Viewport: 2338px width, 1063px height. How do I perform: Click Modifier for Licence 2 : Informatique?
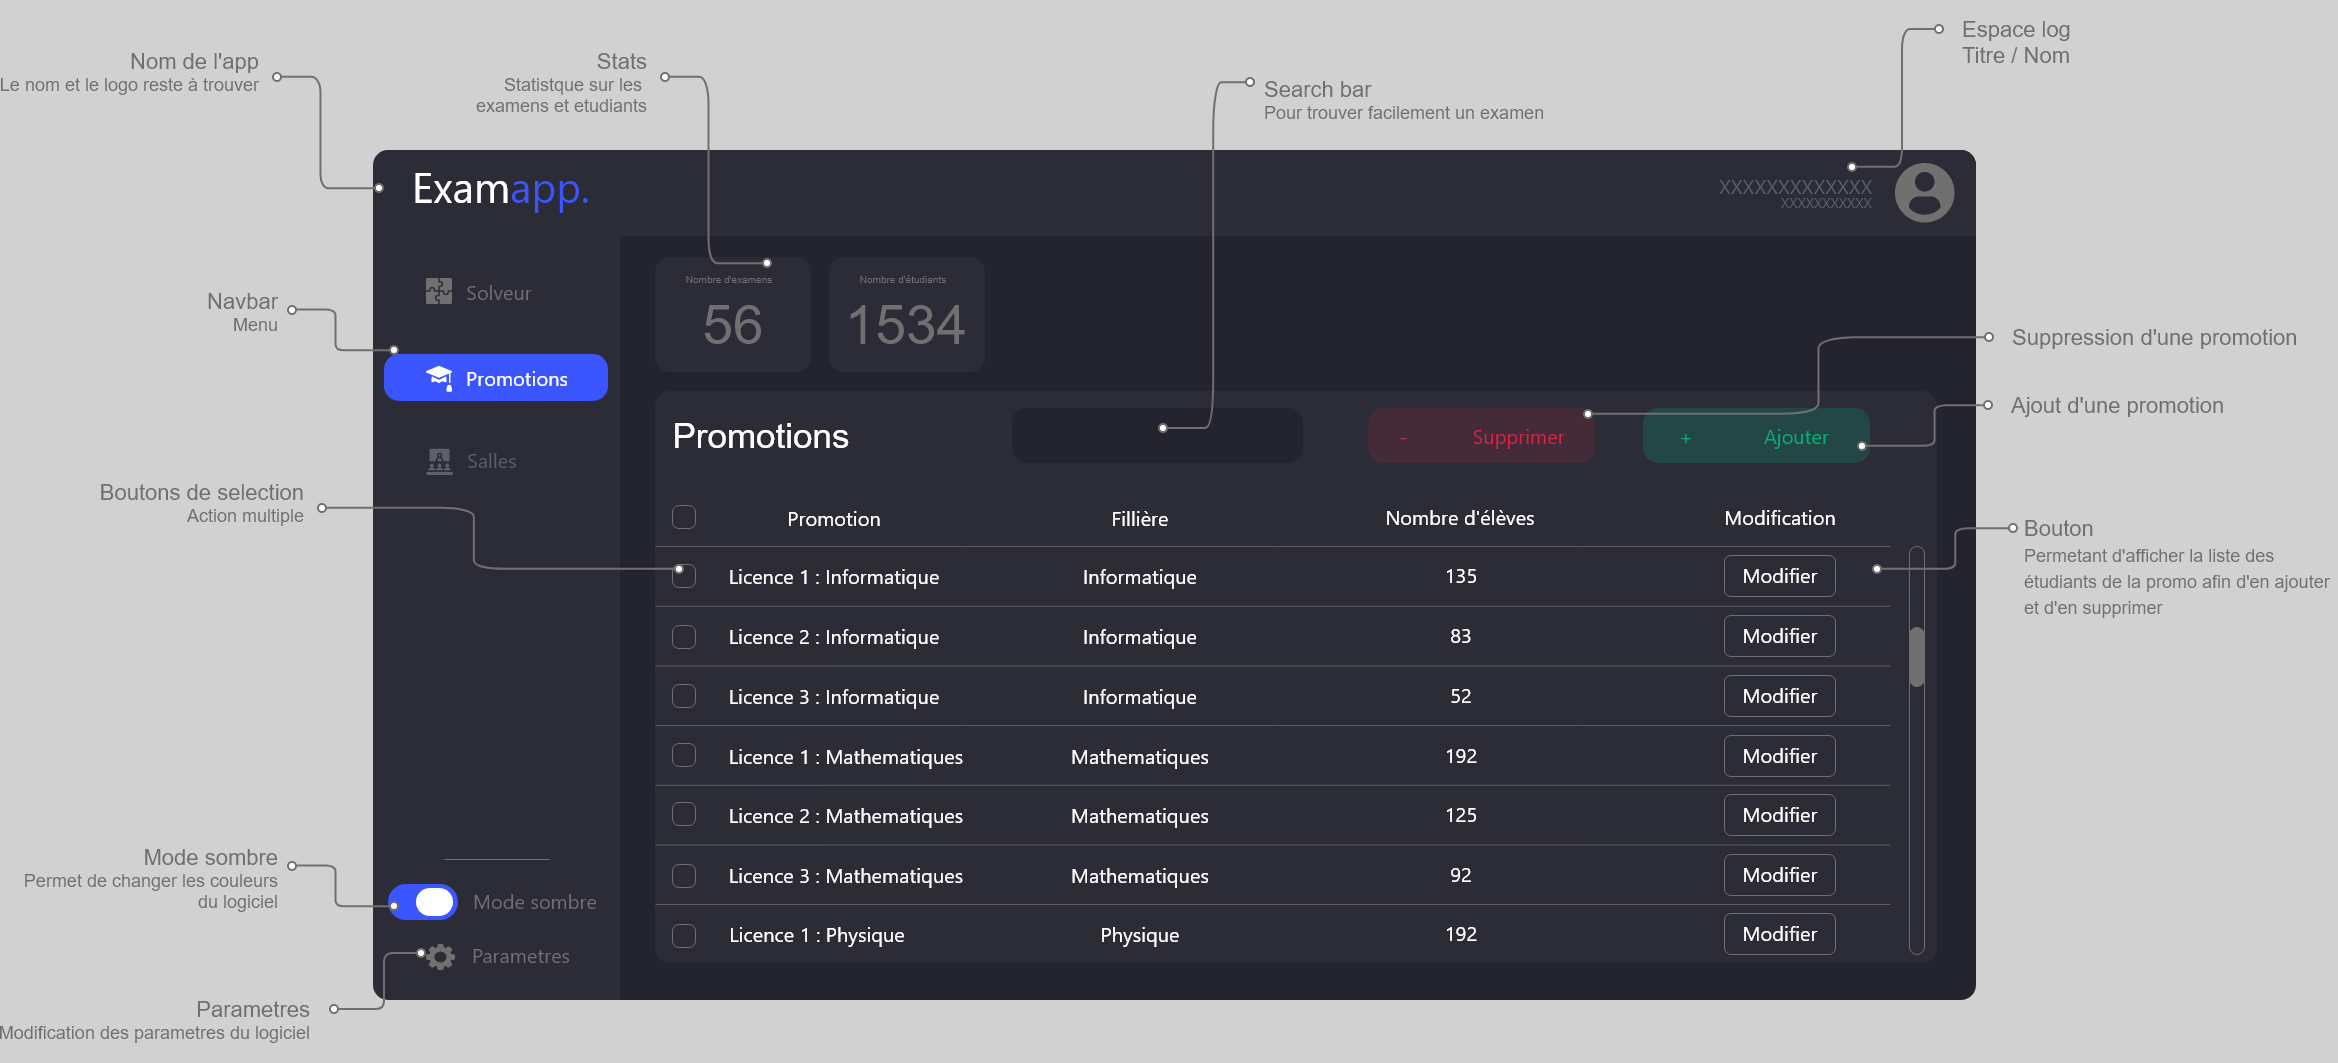(x=1779, y=636)
